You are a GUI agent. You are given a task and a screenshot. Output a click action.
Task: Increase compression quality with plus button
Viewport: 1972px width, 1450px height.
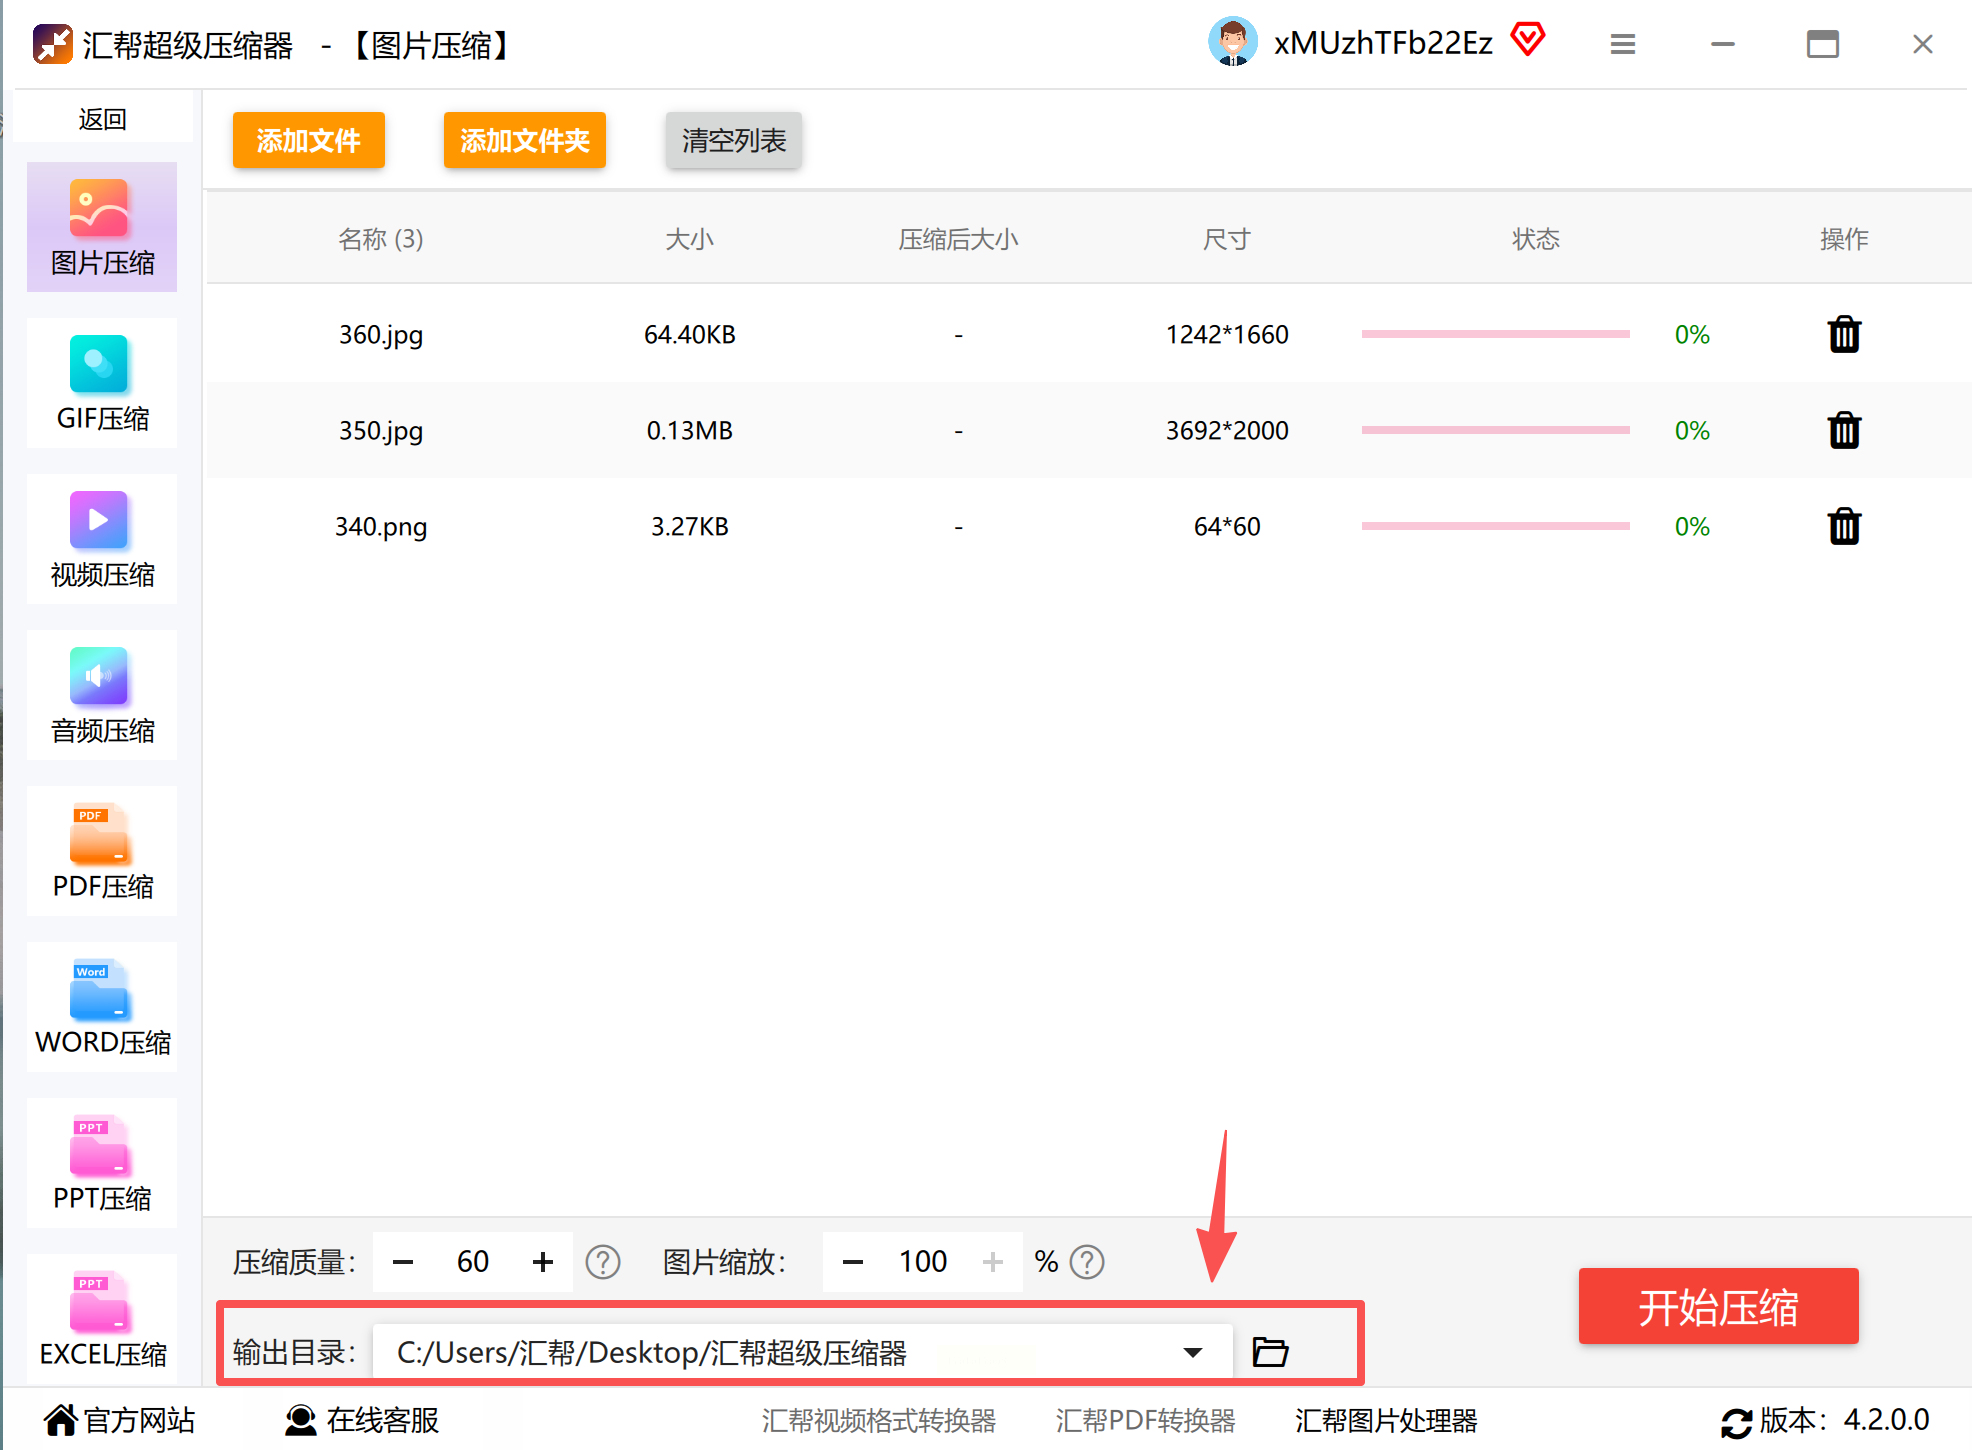(x=542, y=1262)
